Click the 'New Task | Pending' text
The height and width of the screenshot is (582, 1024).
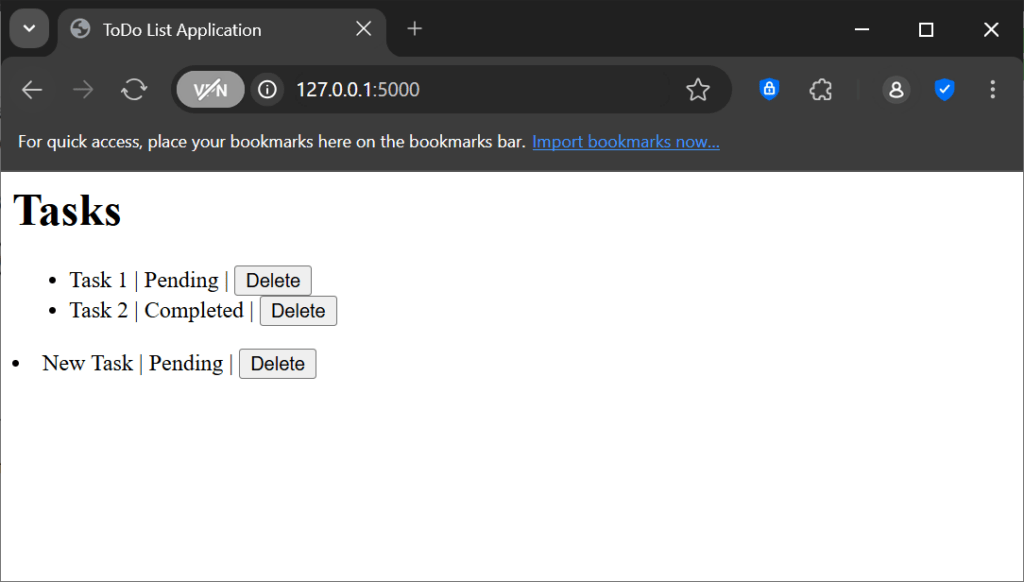pyautogui.click(x=133, y=363)
